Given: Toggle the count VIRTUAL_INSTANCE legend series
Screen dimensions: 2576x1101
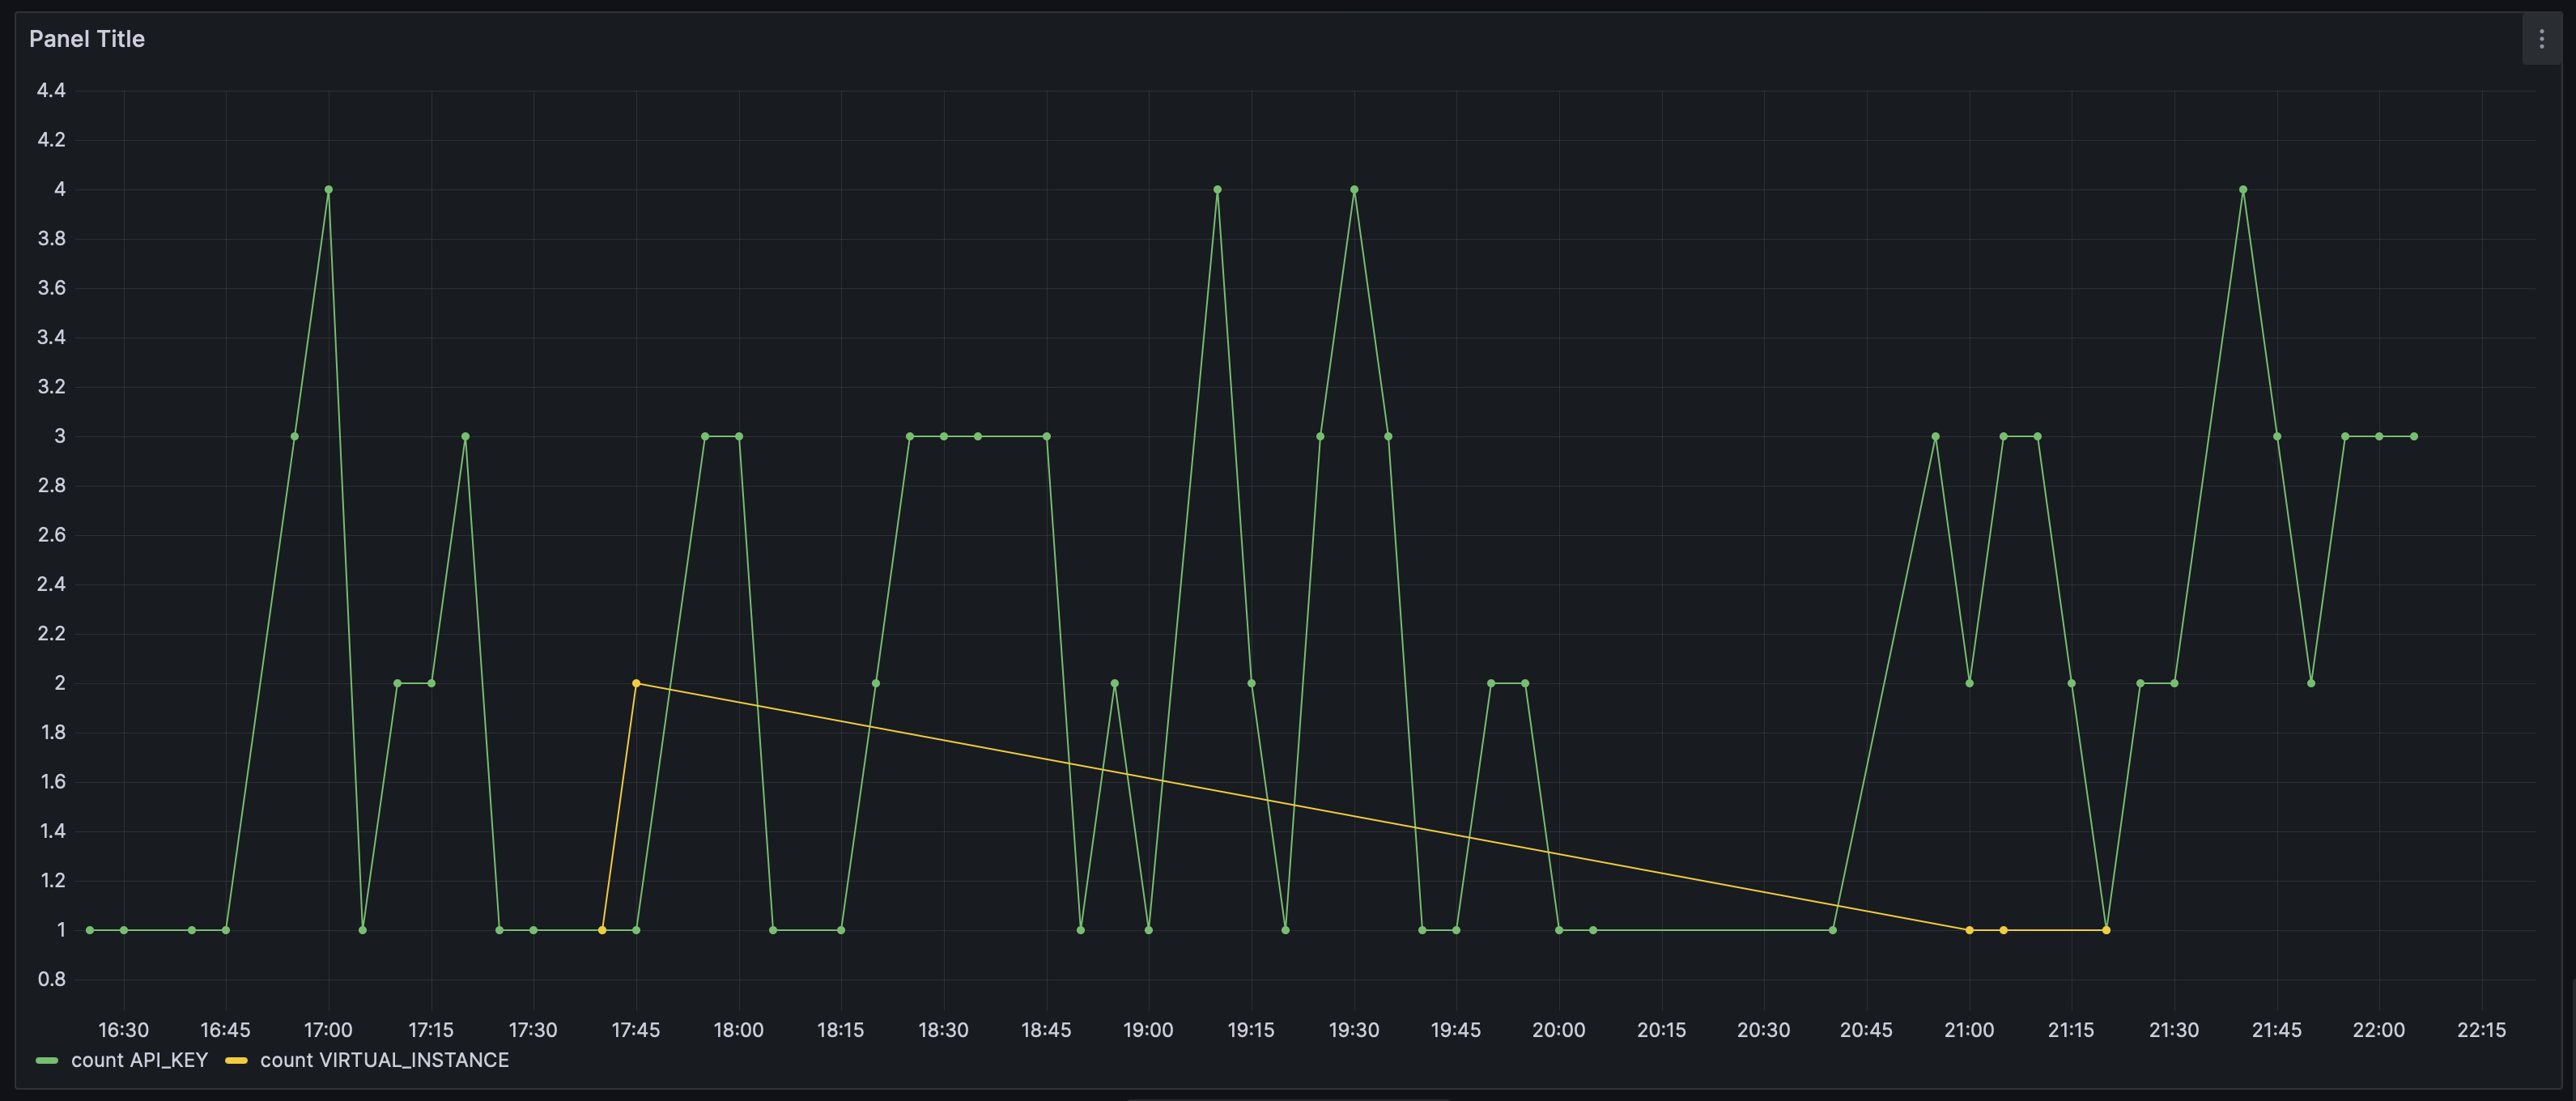Looking at the screenshot, I should click(x=384, y=1060).
